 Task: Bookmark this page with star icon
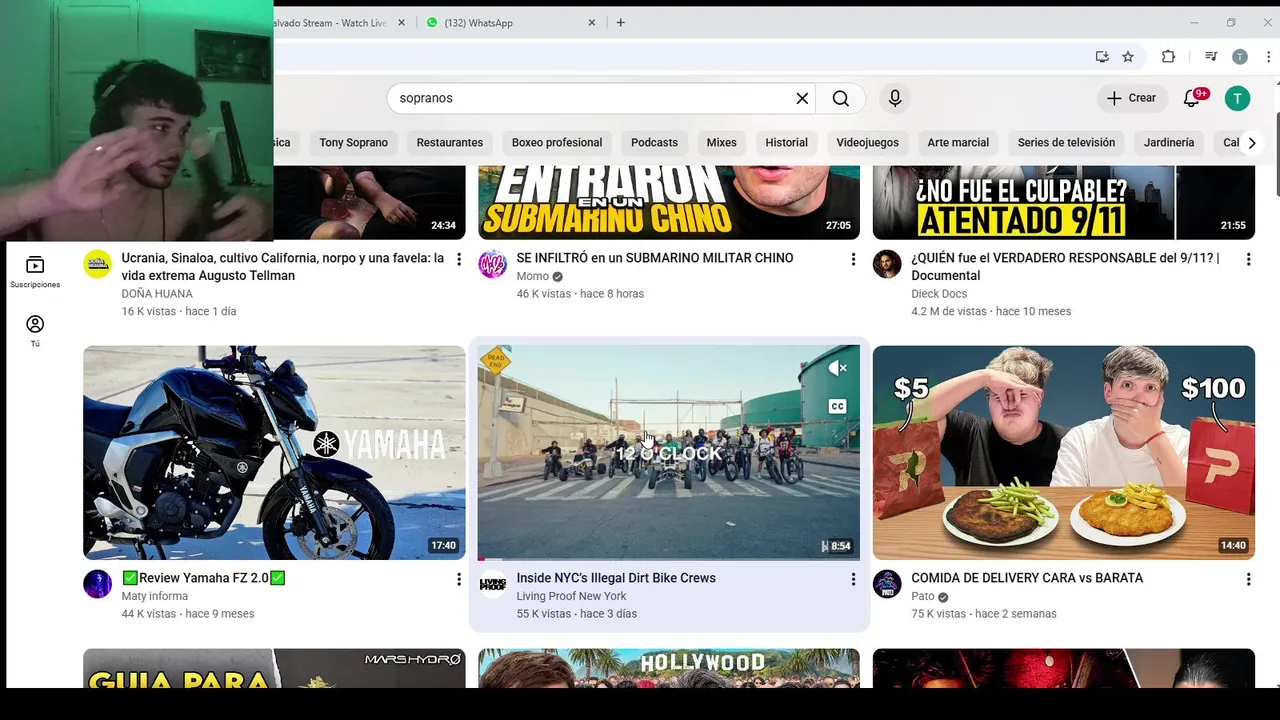tap(1128, 57)
